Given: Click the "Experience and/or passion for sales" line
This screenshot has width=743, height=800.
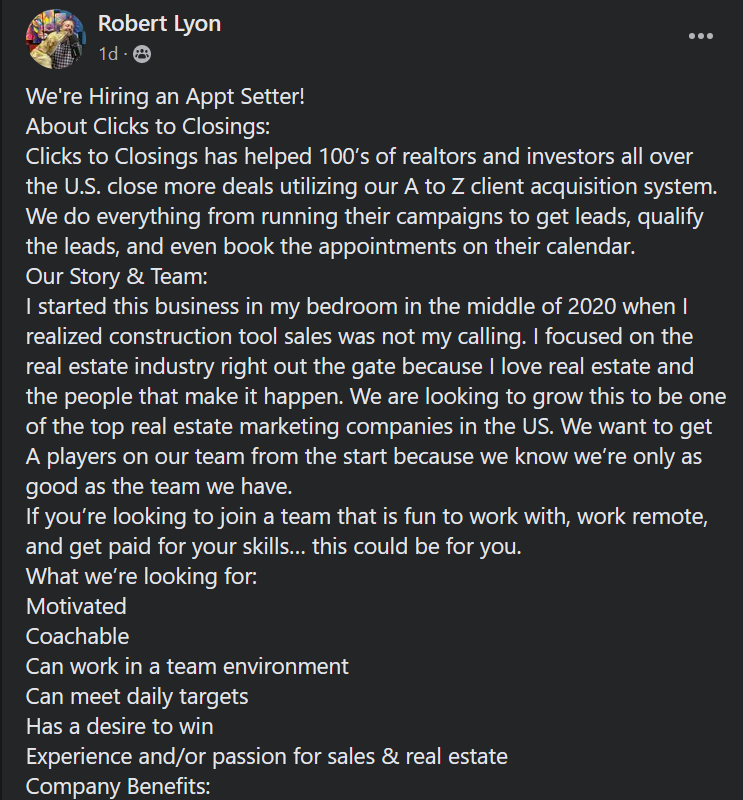Looking at the screenshot, I should [x=267, y=756].
